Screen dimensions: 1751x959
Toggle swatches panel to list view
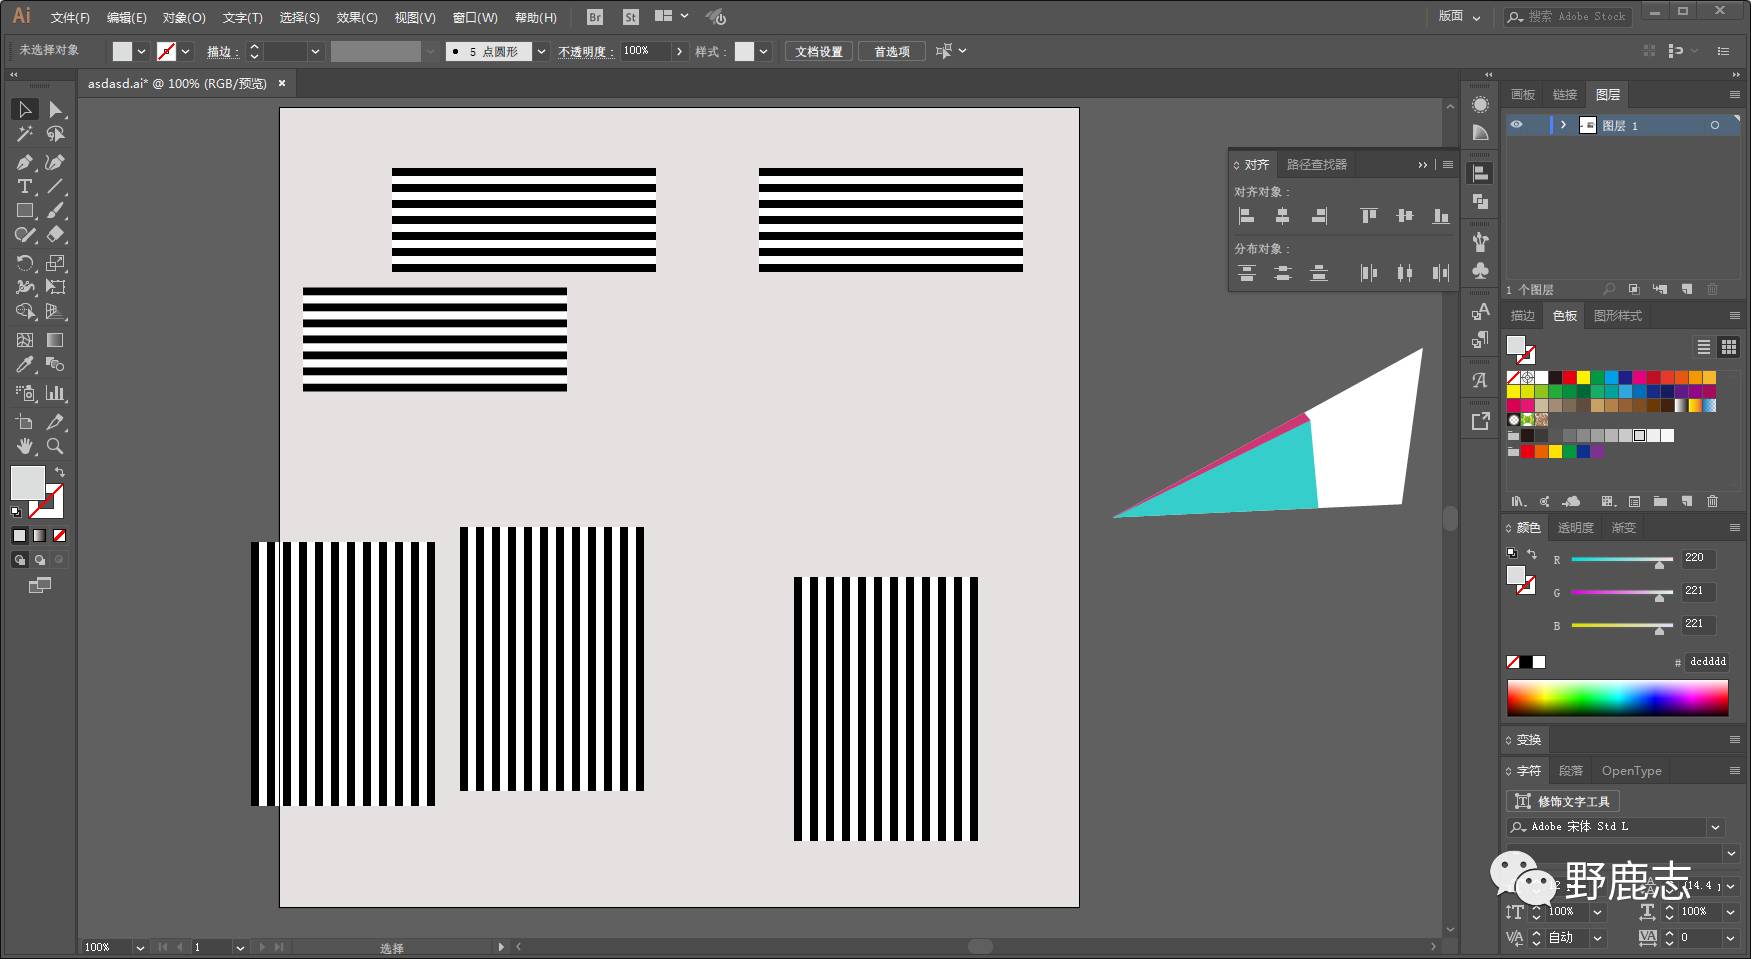[x=1703, y=347]
